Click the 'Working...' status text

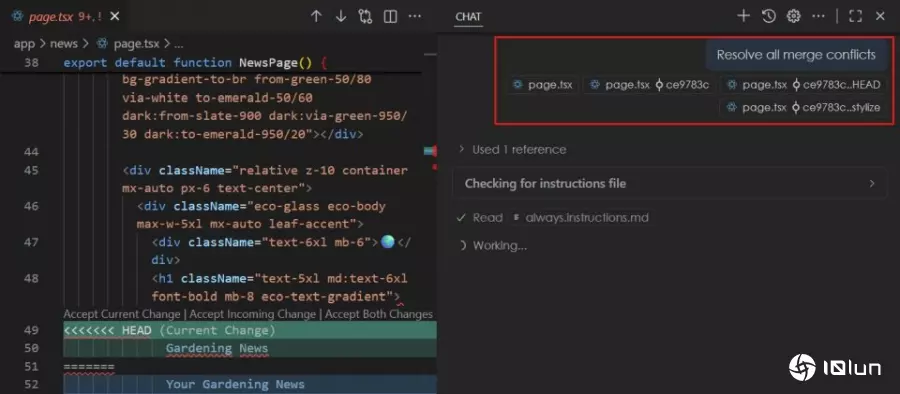coord(499,246)
